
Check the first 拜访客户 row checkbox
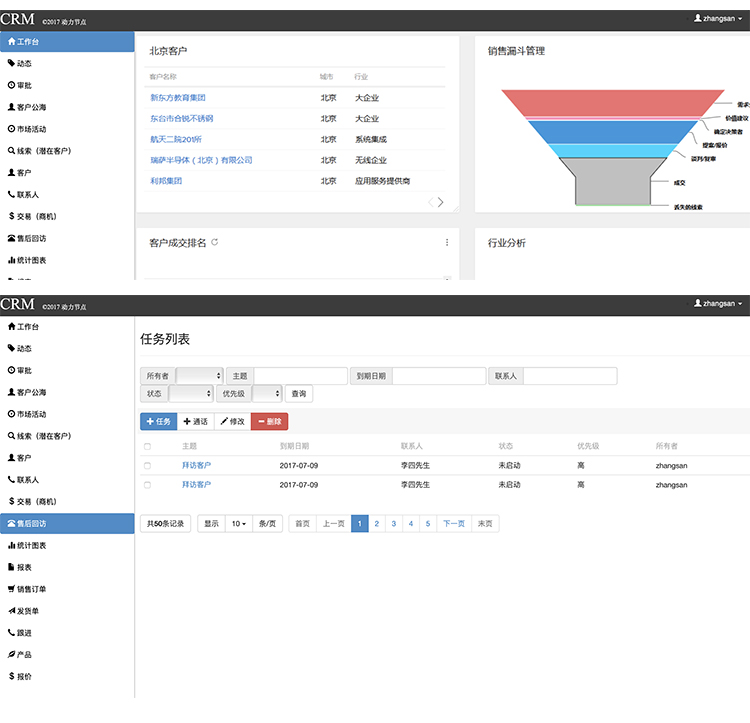pos(147,465)
